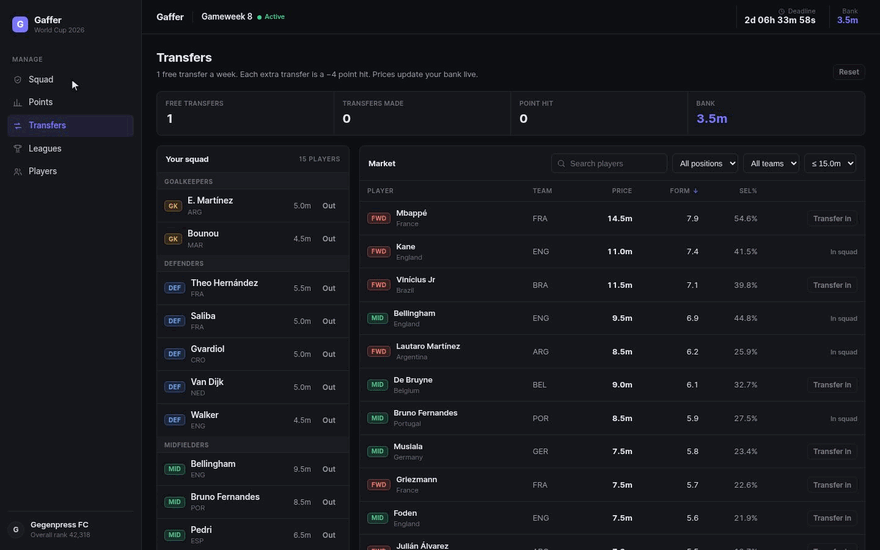Screen dimensions: 880x550
Task: Click the DEF badge beside Van Dijk
Action: [175, 387]
